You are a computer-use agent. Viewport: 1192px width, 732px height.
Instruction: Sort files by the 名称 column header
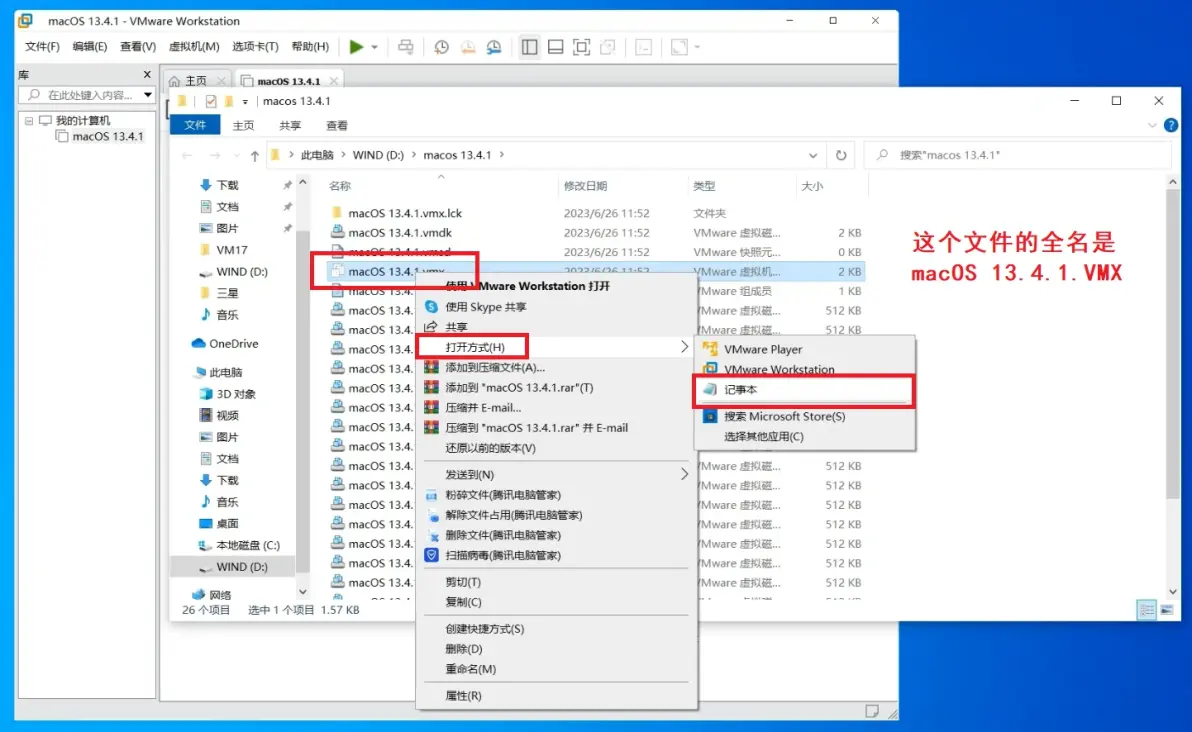point(340,186)
